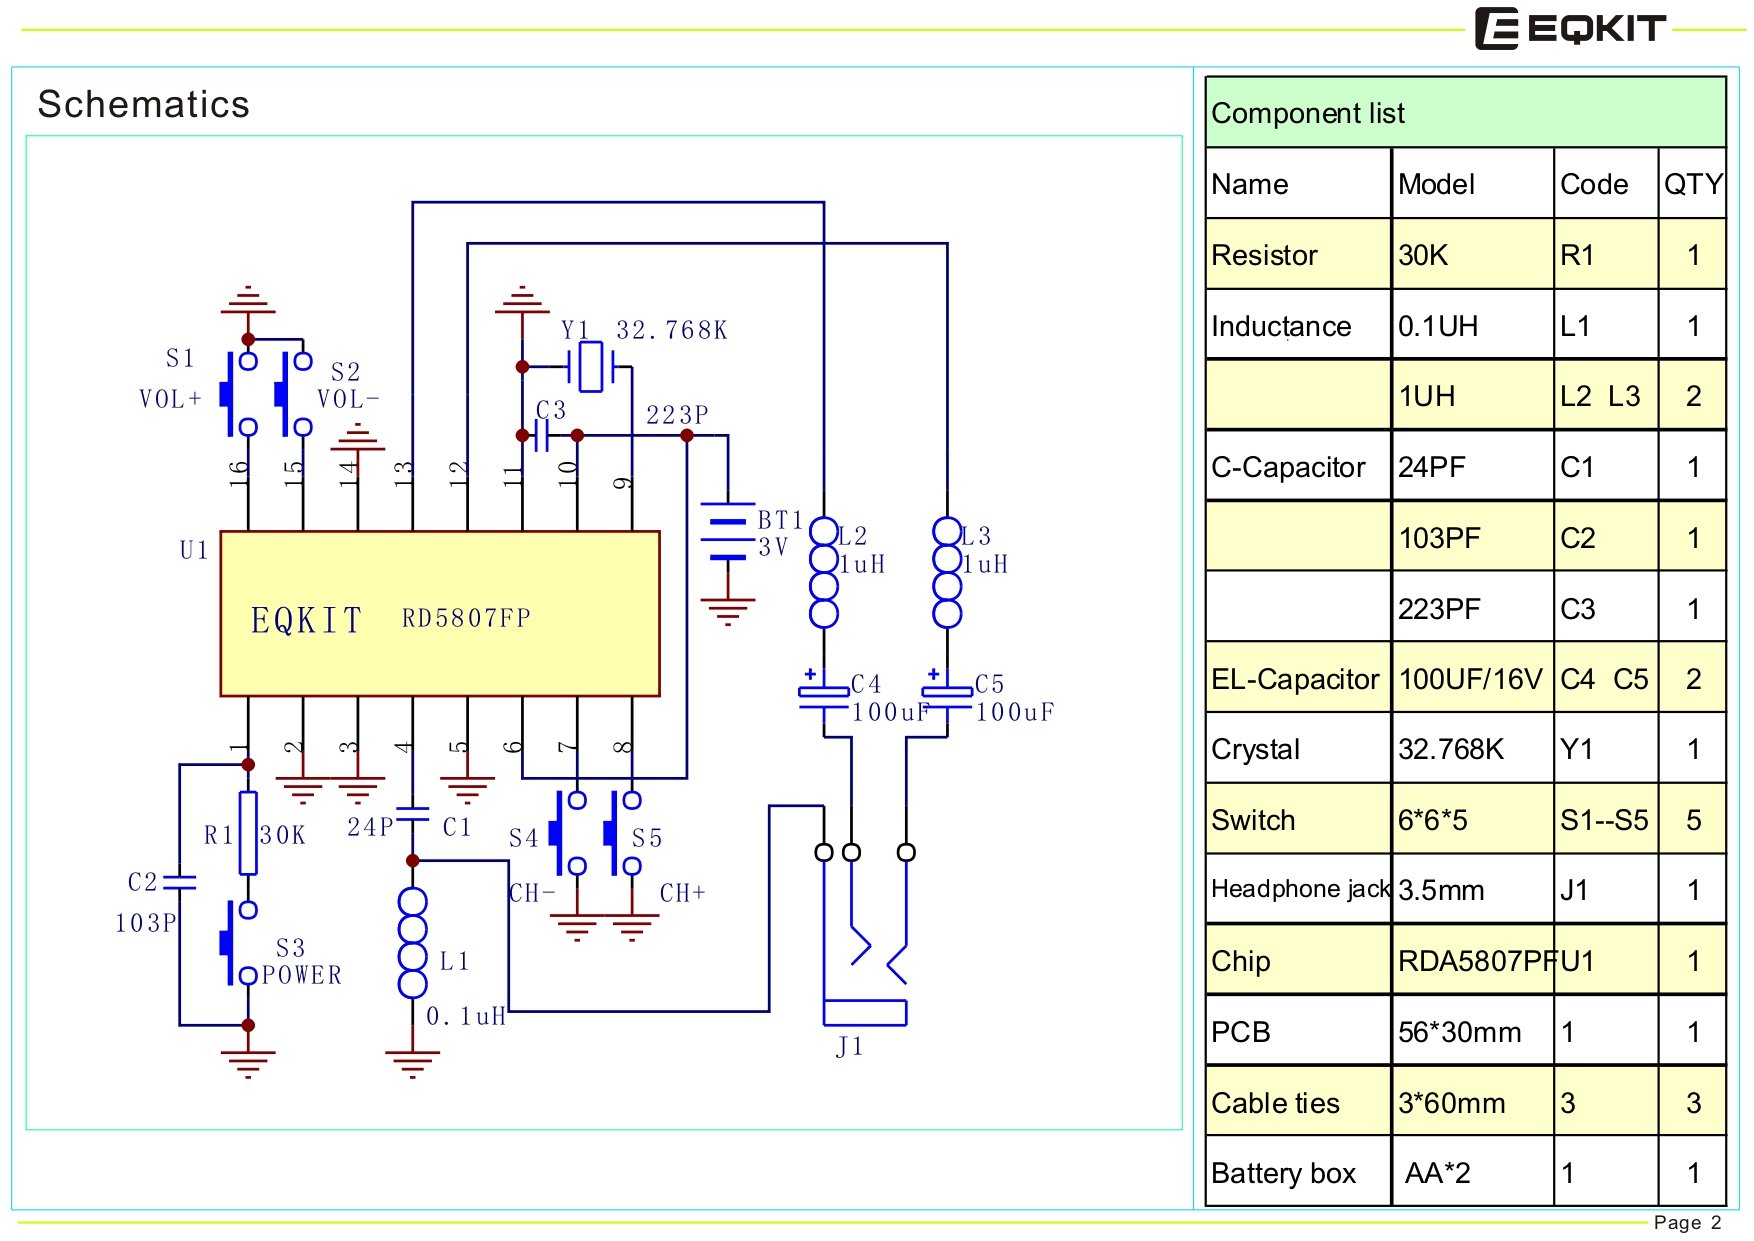Click the EQKIT logo in the header

(x=1570, y=29)
